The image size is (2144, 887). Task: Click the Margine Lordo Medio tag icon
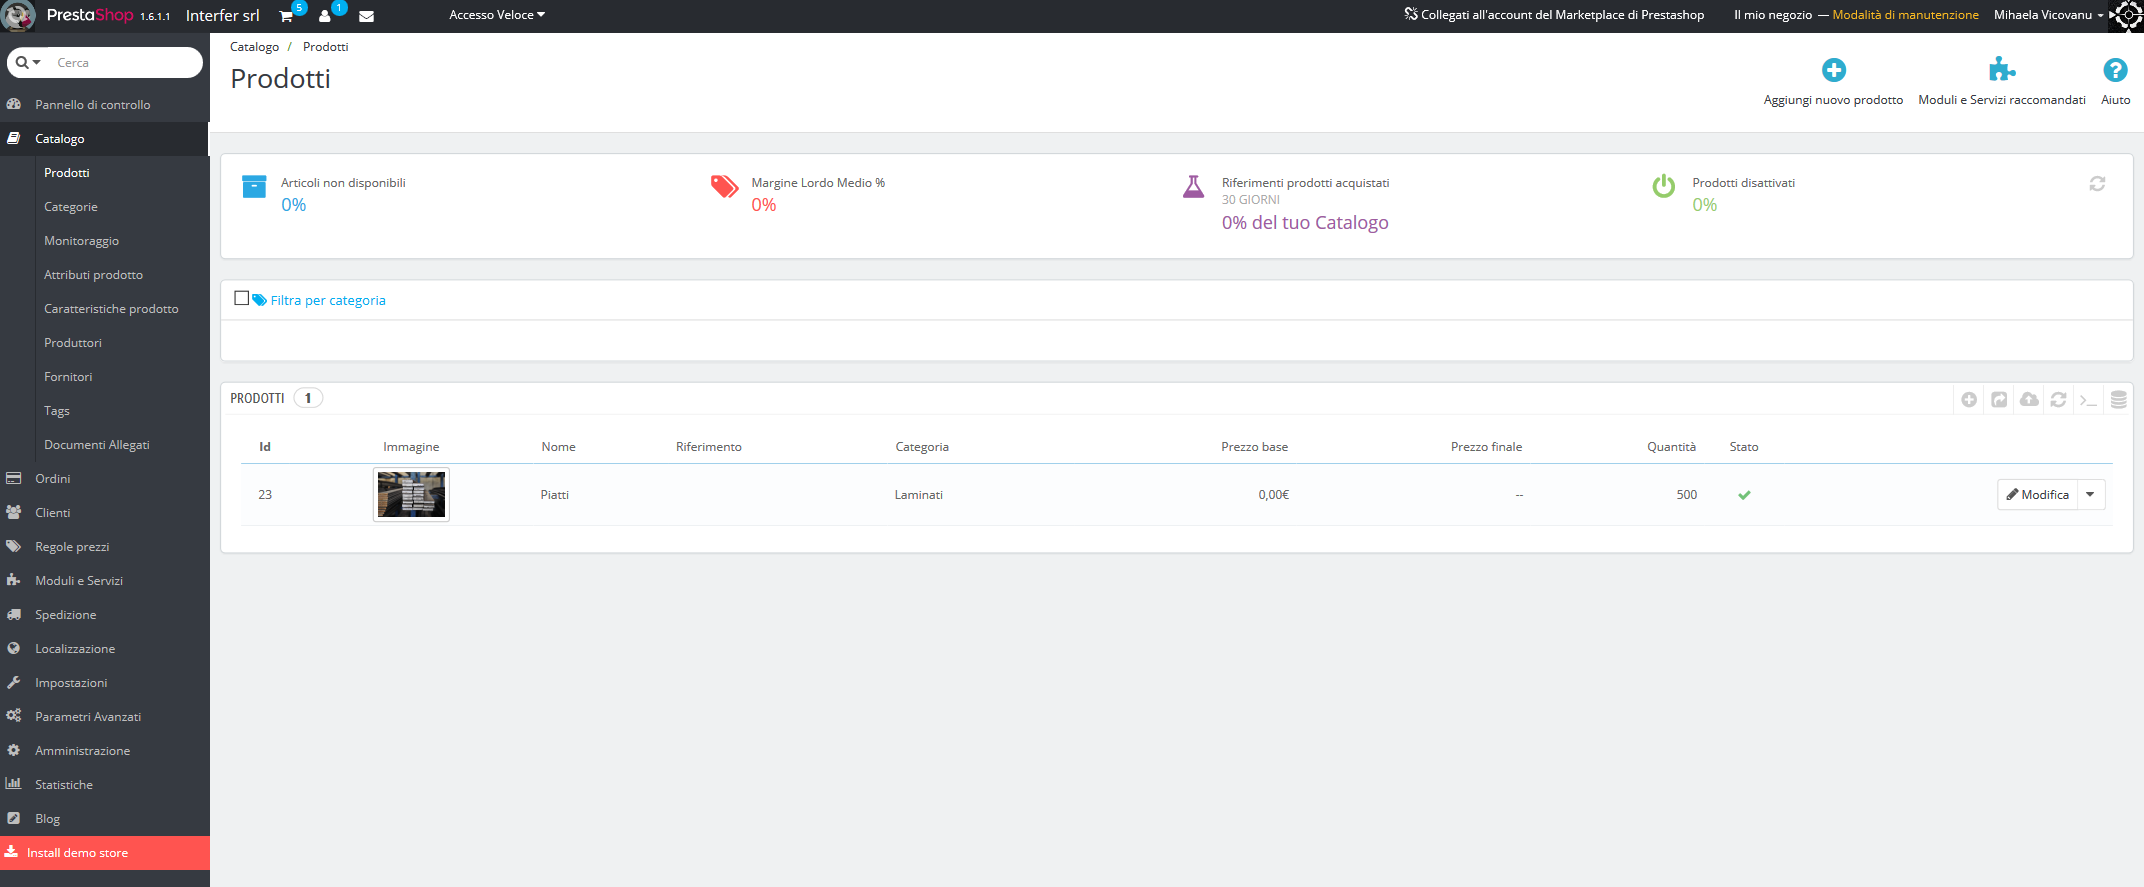(x=724, y=187)
